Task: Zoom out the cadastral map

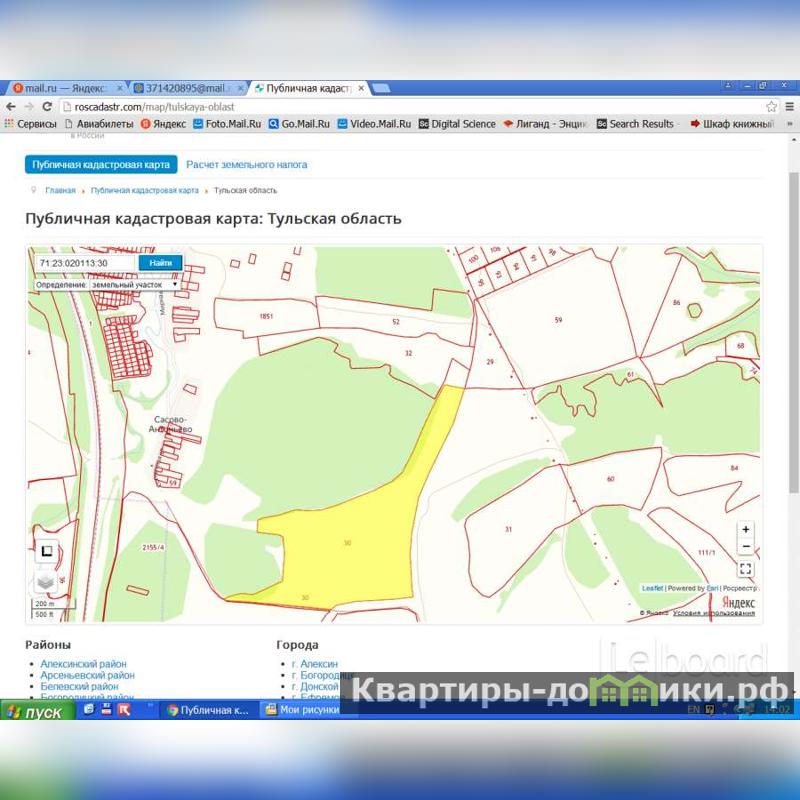Action: click(x=746, y=547)
